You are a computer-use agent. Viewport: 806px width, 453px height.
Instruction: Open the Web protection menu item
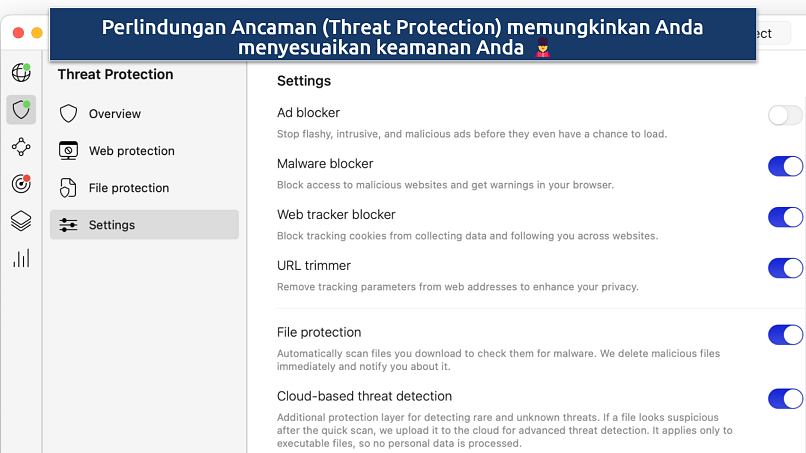click(131, 151)
